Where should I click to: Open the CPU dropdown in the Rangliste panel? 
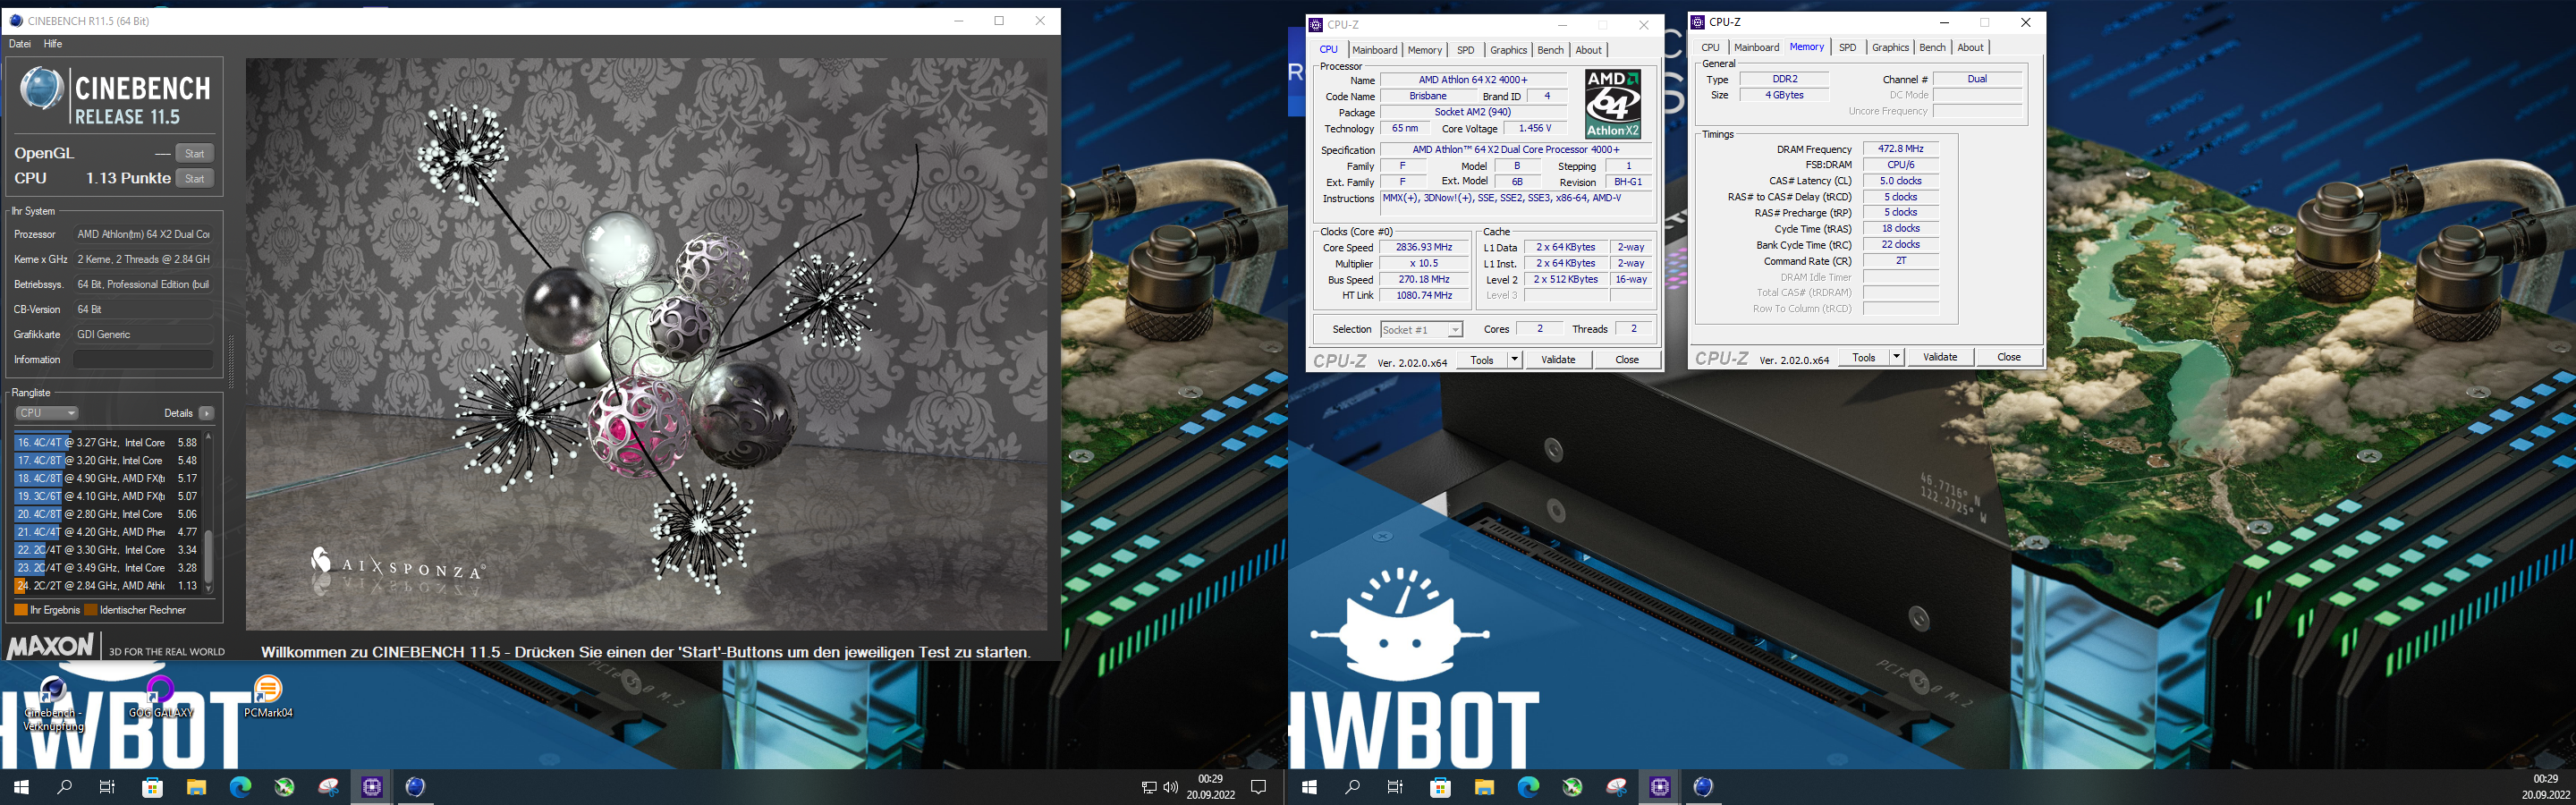click(46, 413)
